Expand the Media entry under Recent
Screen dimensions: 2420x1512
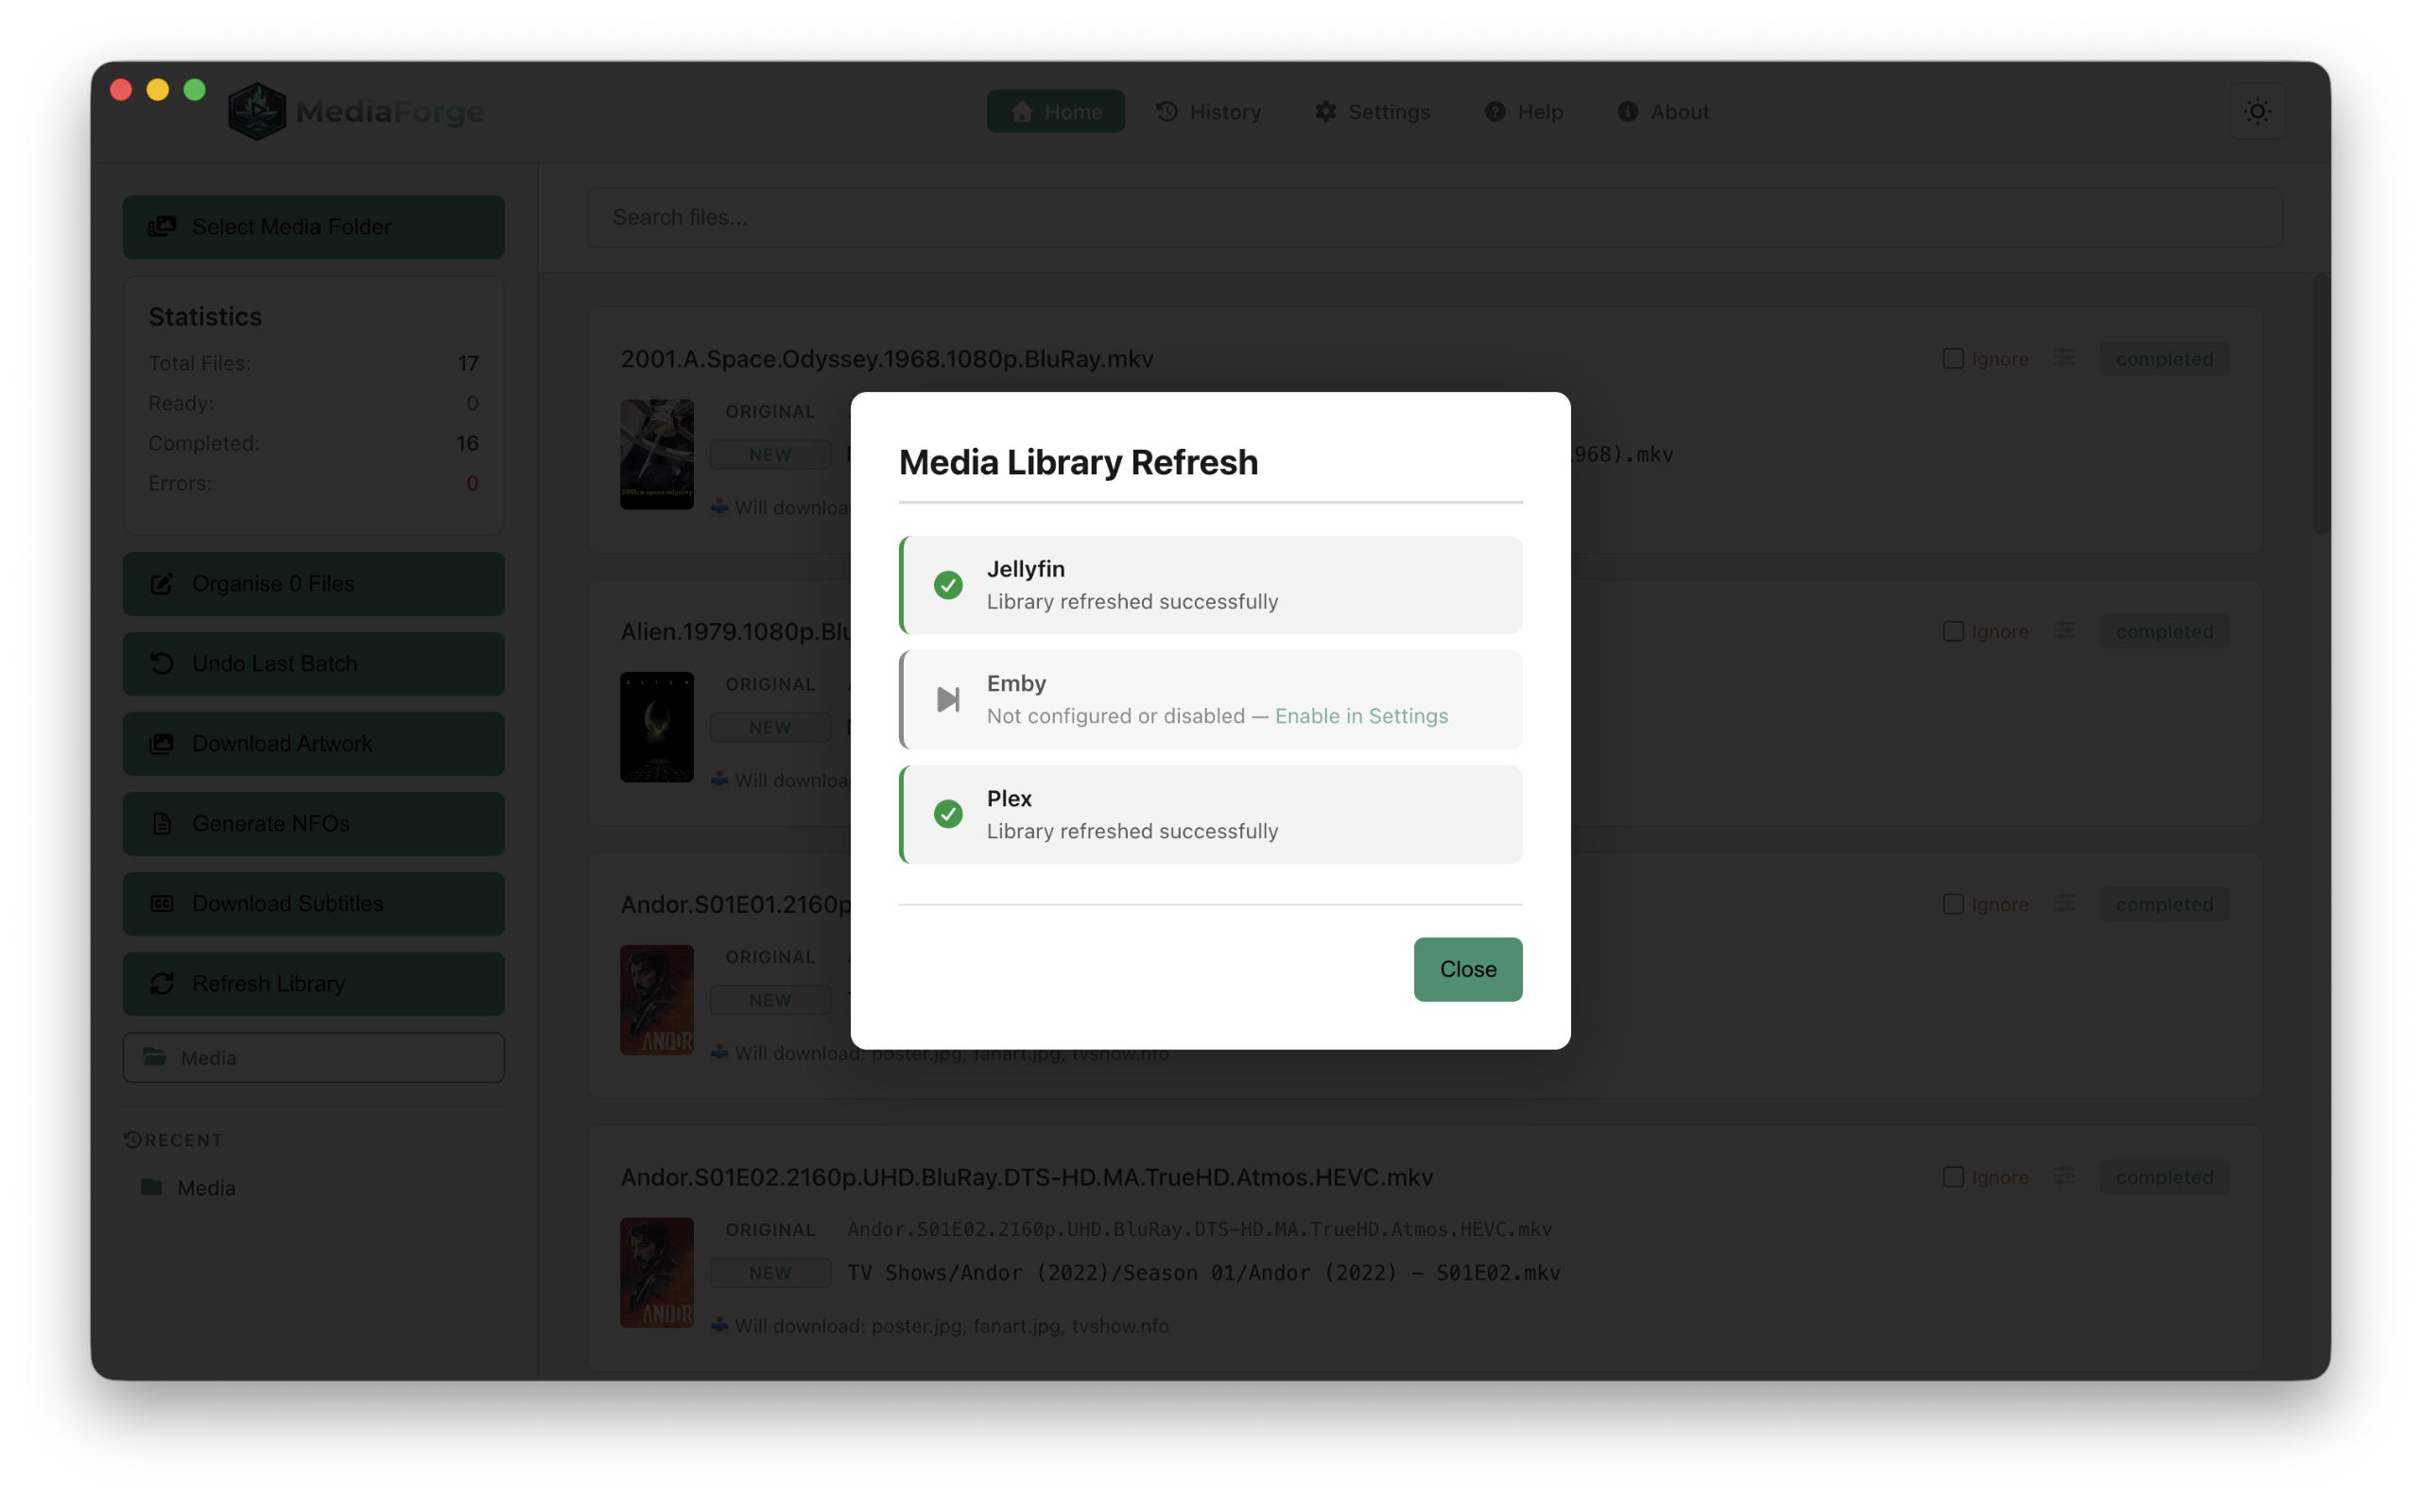[204, 1187]
